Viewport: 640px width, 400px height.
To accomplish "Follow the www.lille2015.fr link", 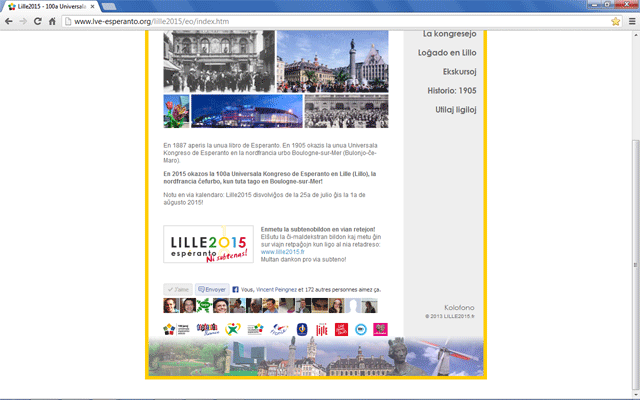I will (x=282, y=252).
